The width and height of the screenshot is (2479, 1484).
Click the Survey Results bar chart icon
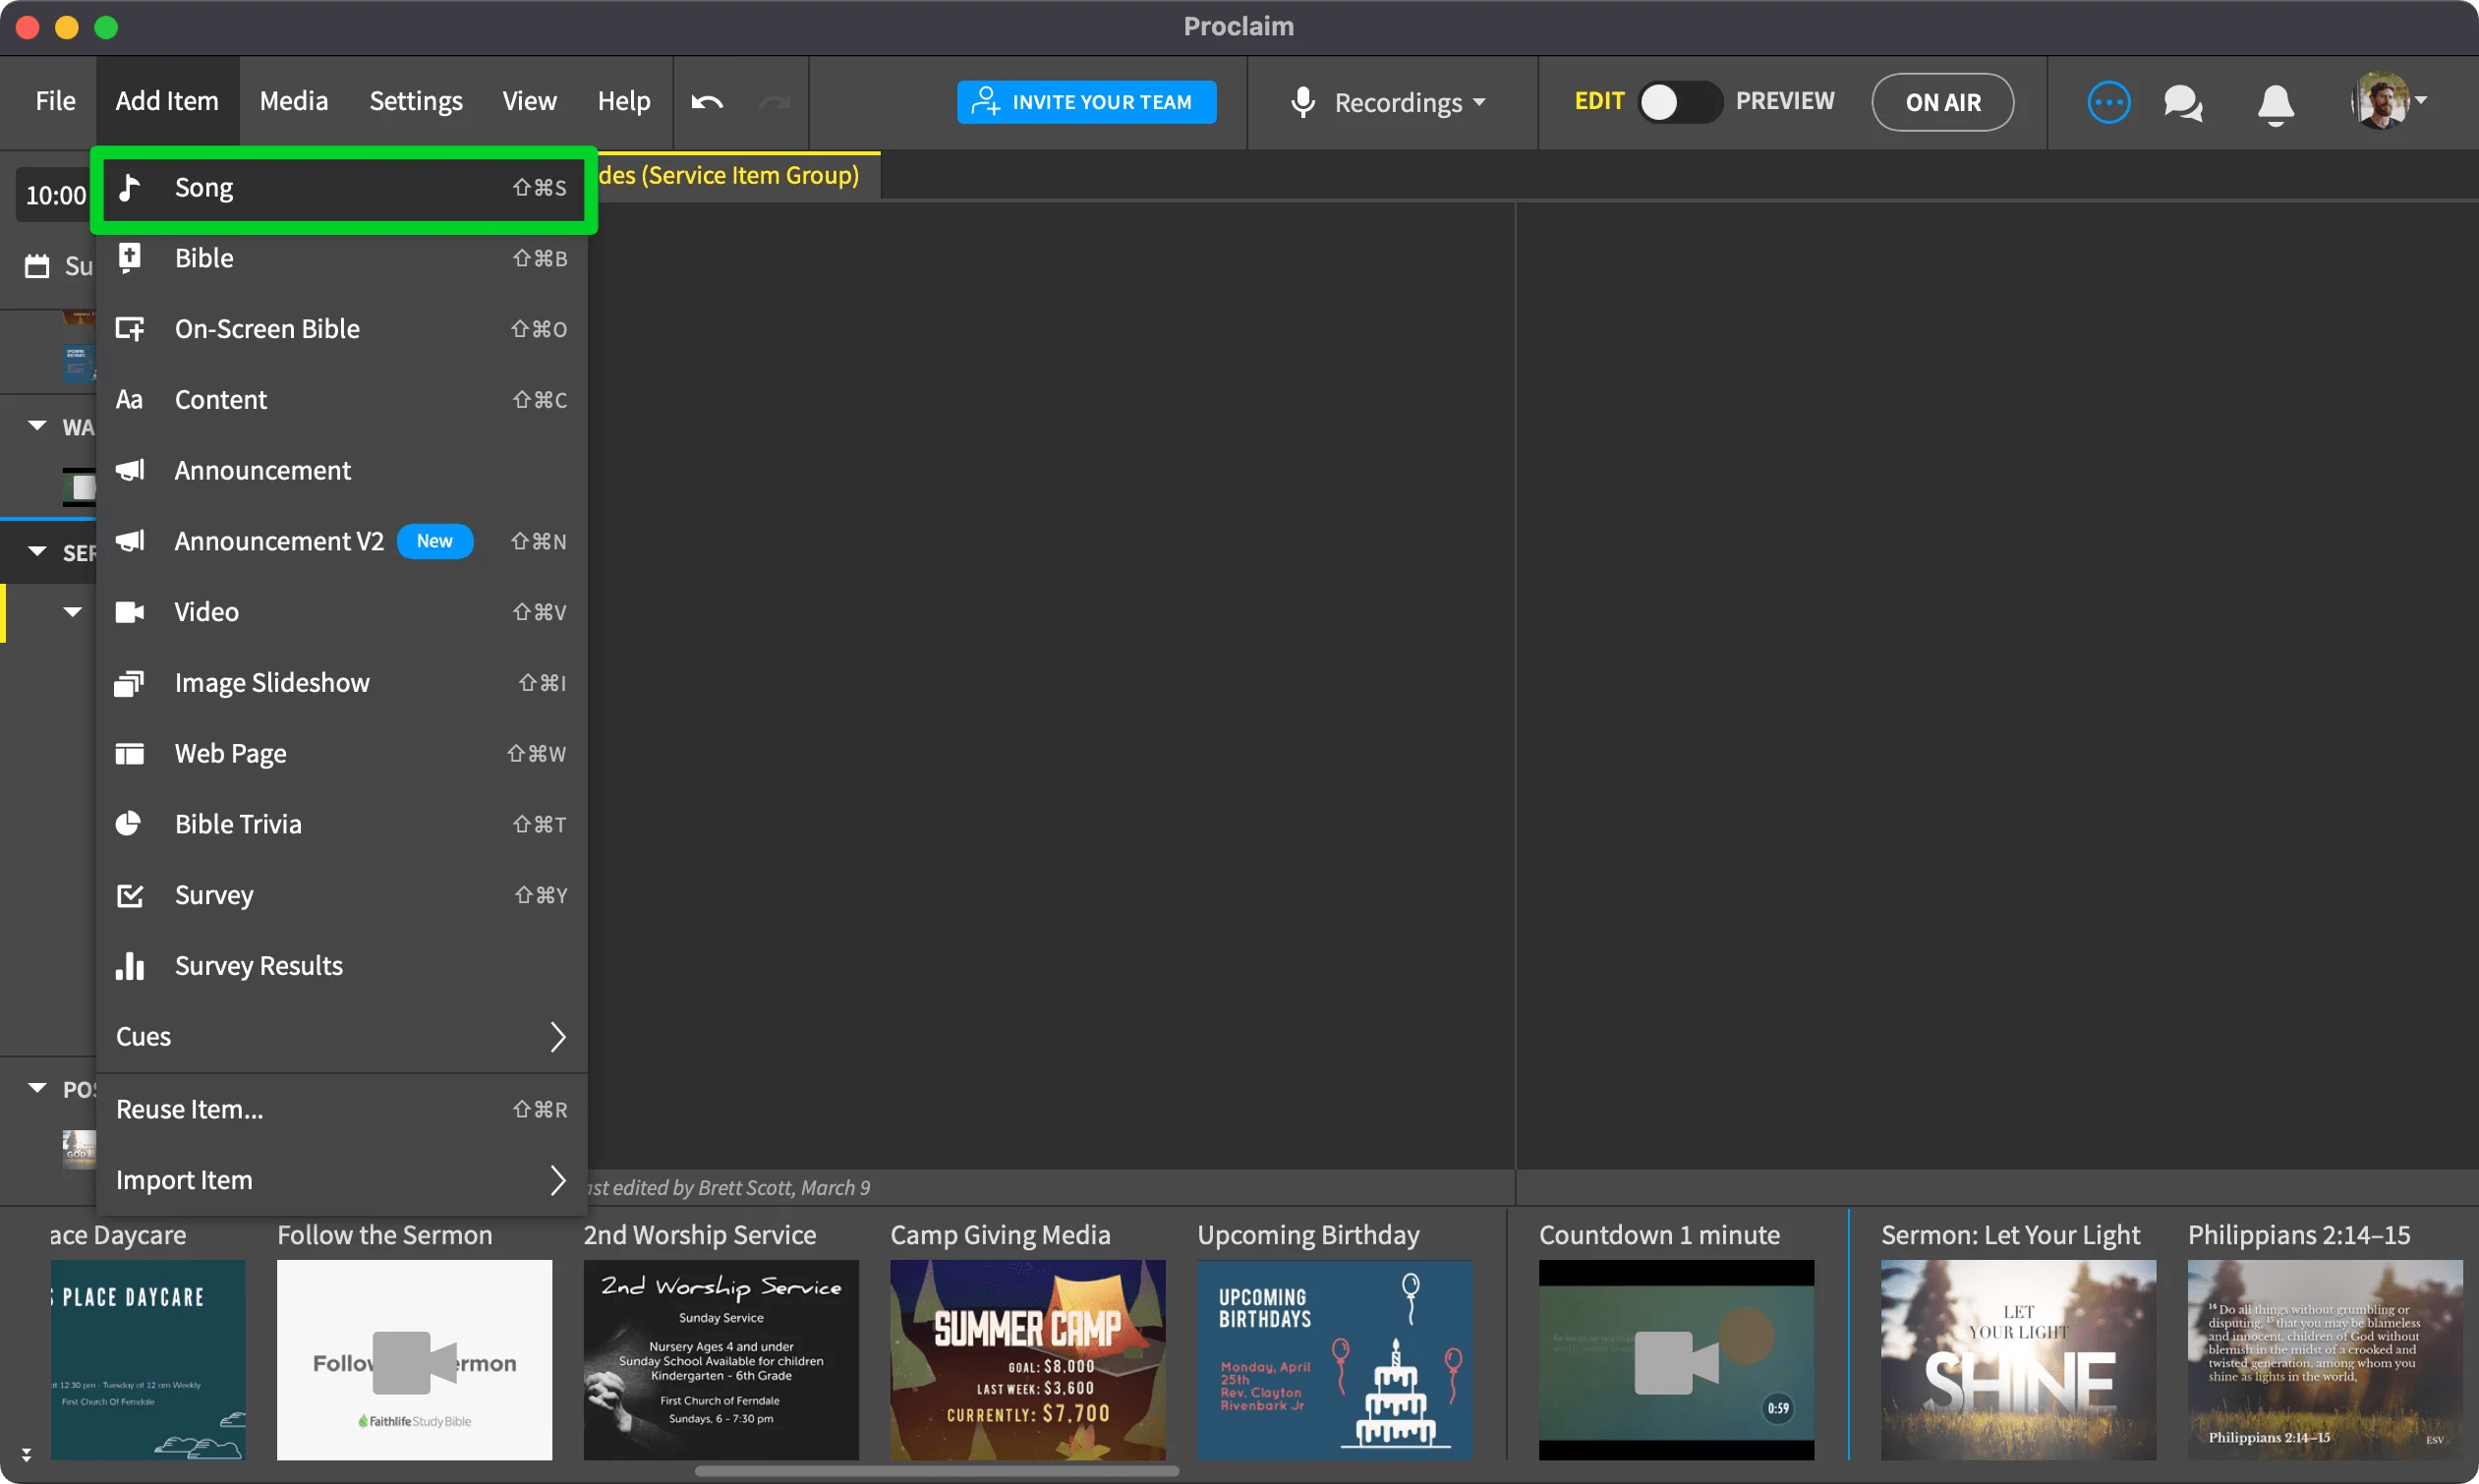130,965
